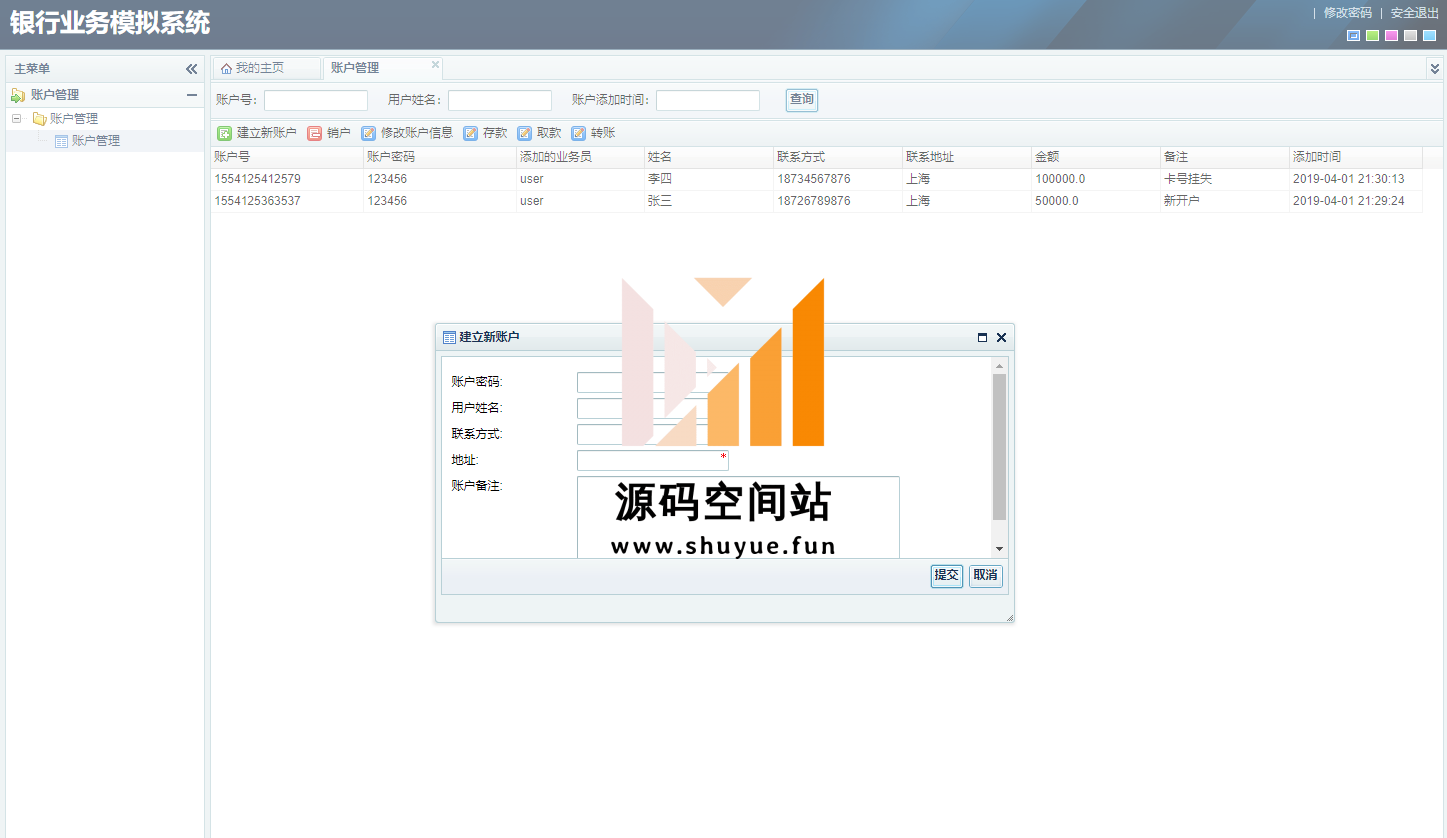Collapse the 主菜单 panel with double-arrow icon

(x=192, y=69)
